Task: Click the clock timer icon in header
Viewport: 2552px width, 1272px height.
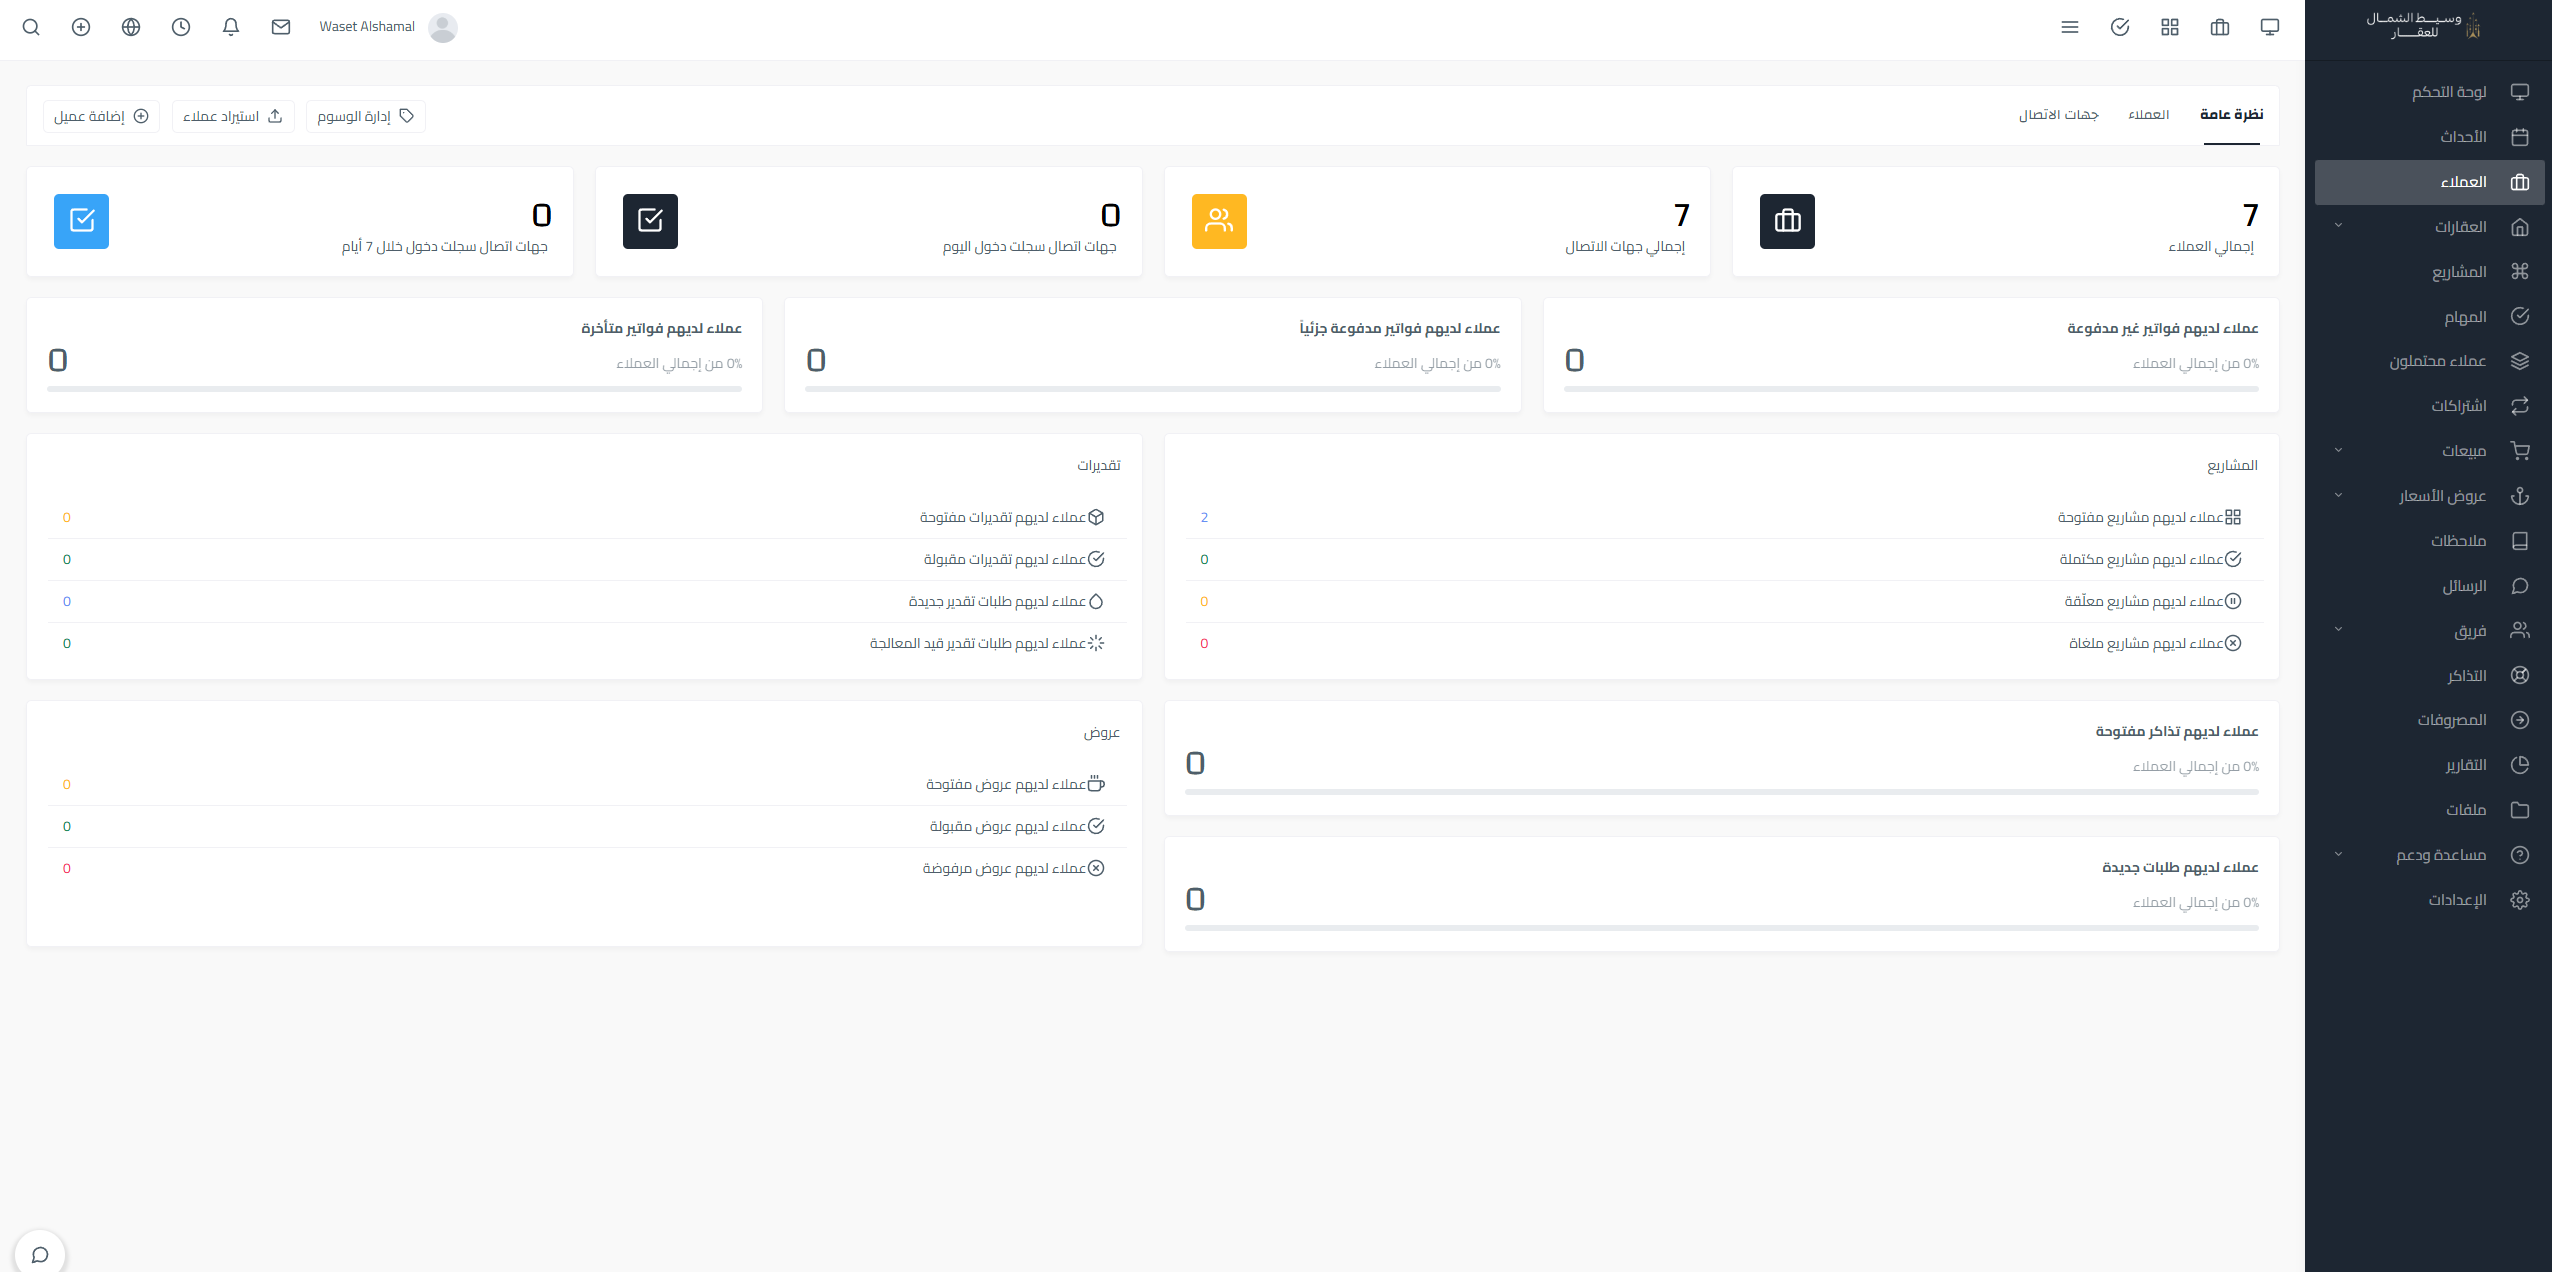Action: pos(181,27)
